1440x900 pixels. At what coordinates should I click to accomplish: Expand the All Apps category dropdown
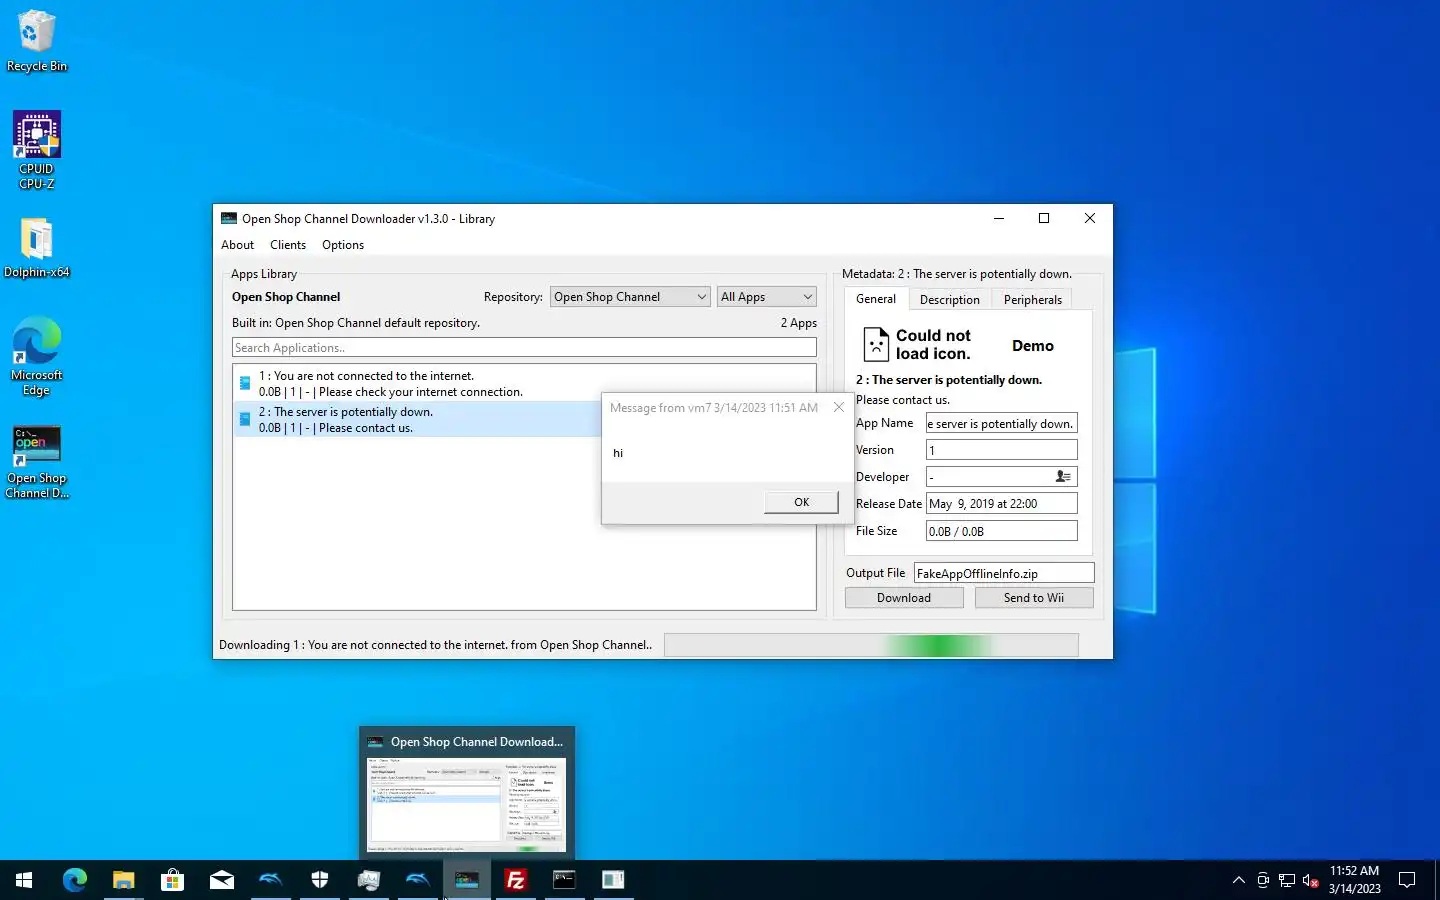tap(767, 297)
